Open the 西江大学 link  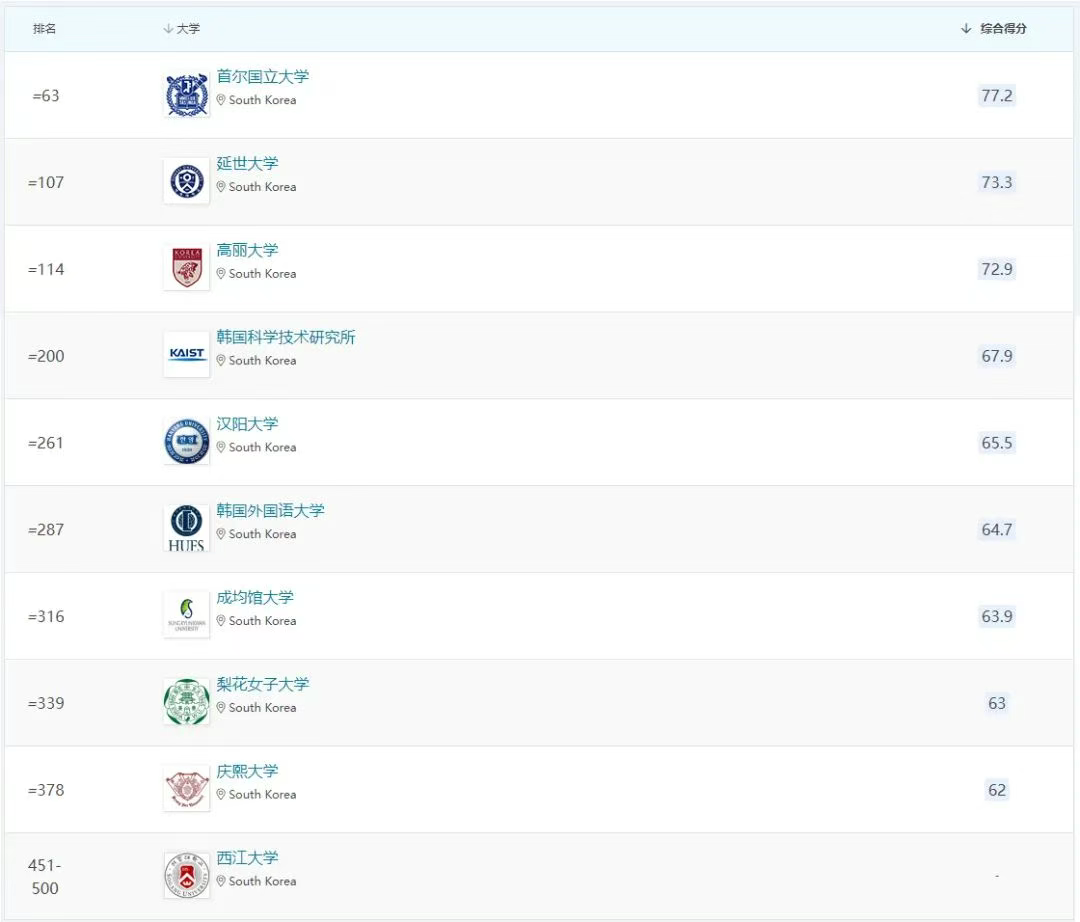tap(247, 857)
